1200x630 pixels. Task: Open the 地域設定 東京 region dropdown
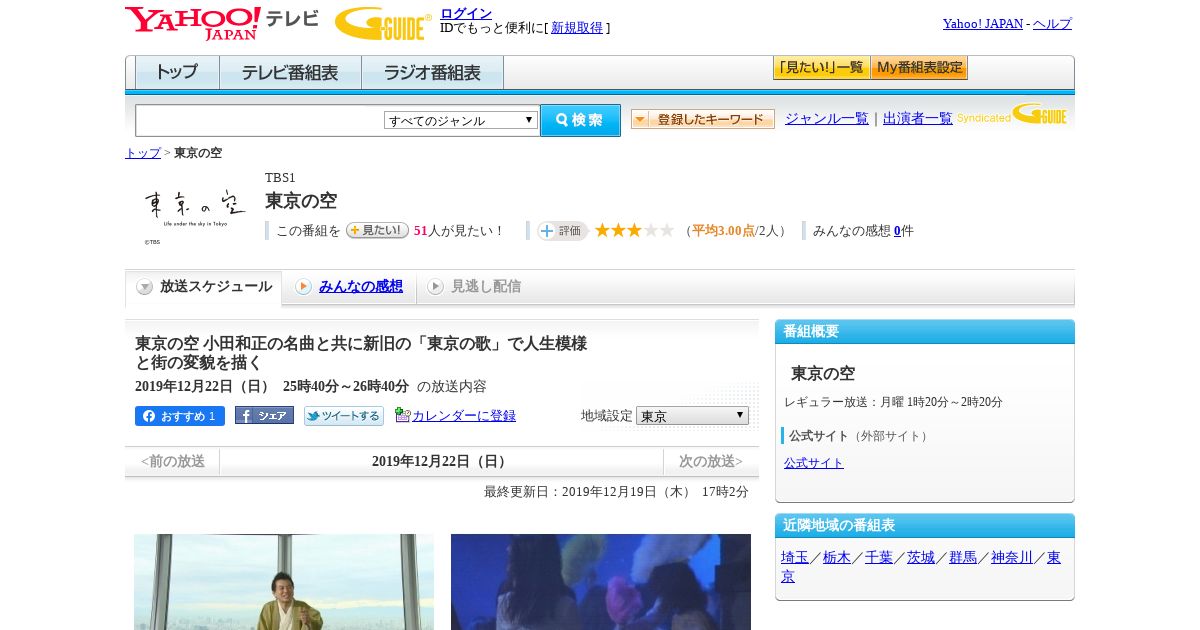692,415
